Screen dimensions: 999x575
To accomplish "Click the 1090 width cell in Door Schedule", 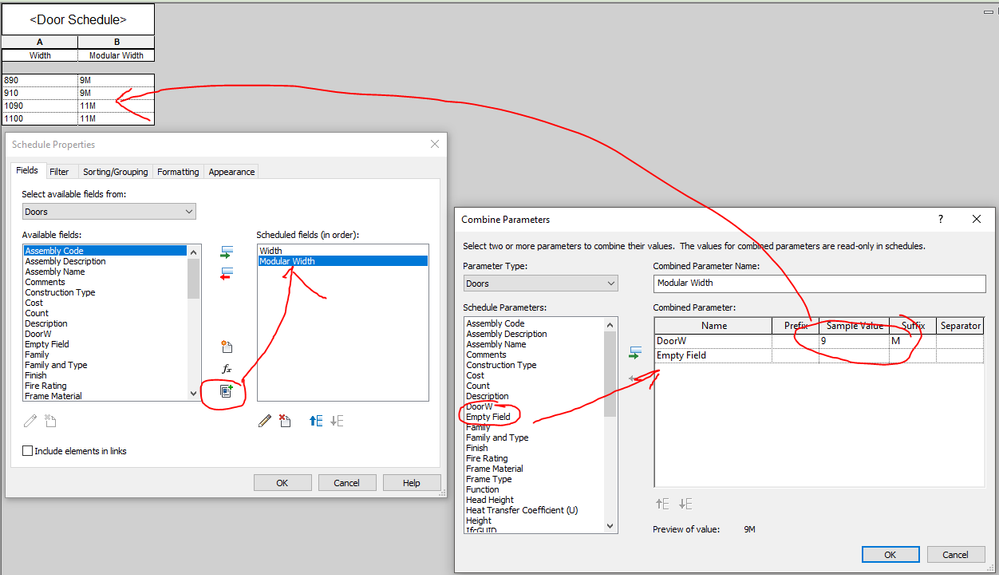I will pyautogui.click(x=40, y=106).
